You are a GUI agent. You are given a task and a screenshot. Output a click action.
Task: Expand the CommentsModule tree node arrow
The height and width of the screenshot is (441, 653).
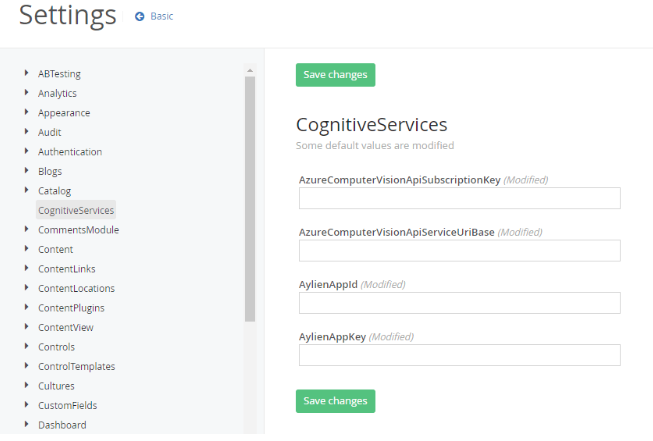coord(27,229)
